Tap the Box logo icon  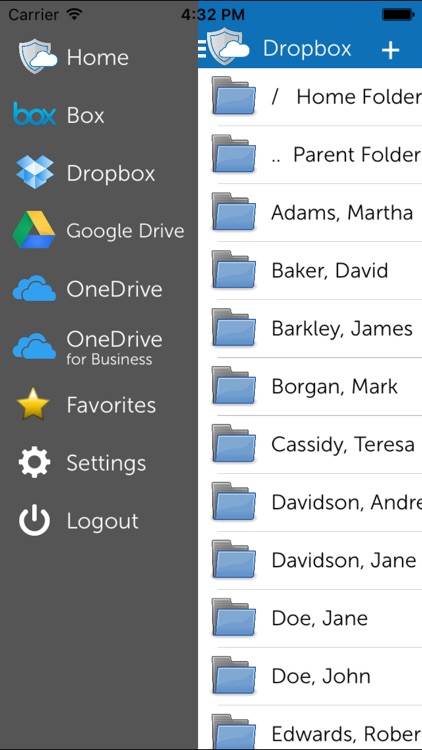34,114
